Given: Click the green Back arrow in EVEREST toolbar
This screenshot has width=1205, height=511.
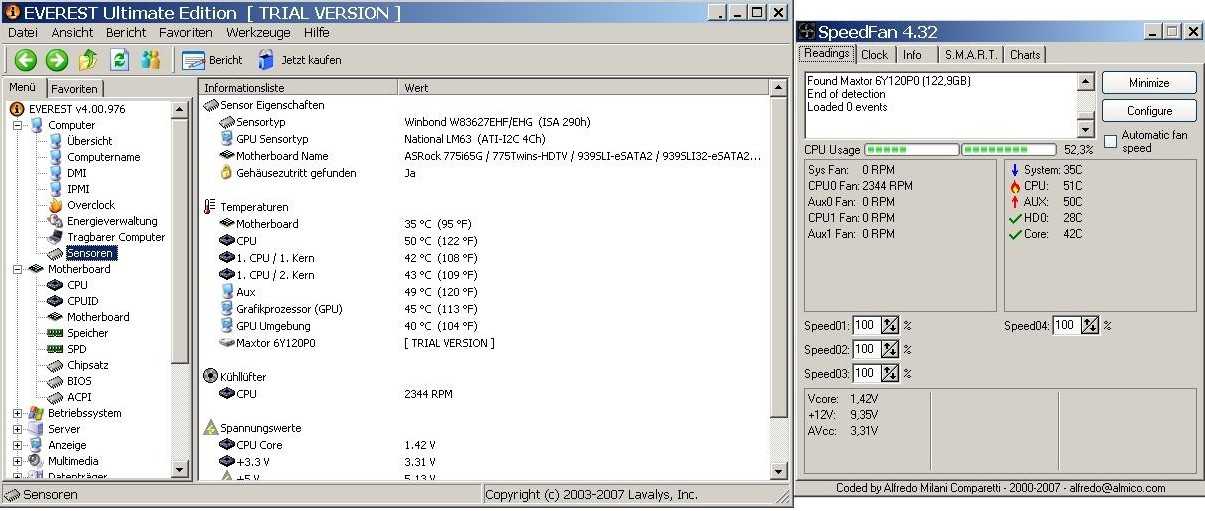Looking at the screenshot, I should [26, 60].
